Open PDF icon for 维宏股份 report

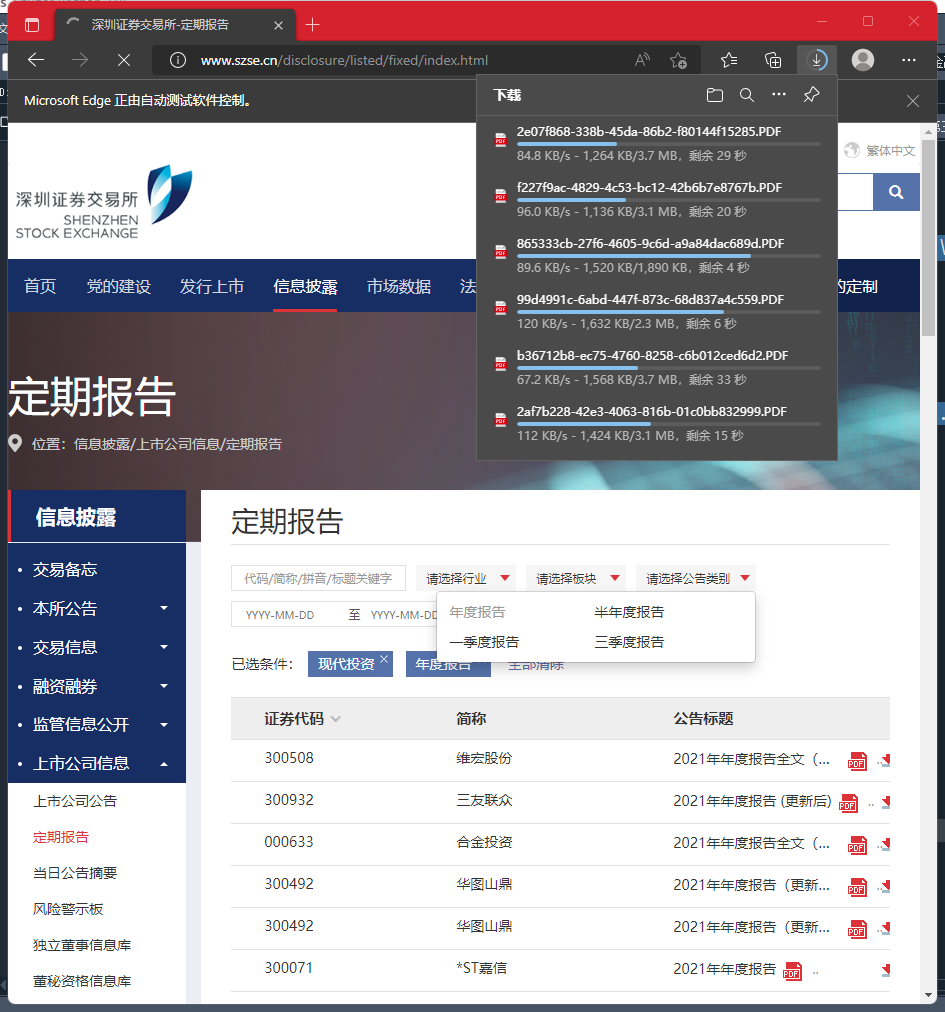(x=857, y=761)
